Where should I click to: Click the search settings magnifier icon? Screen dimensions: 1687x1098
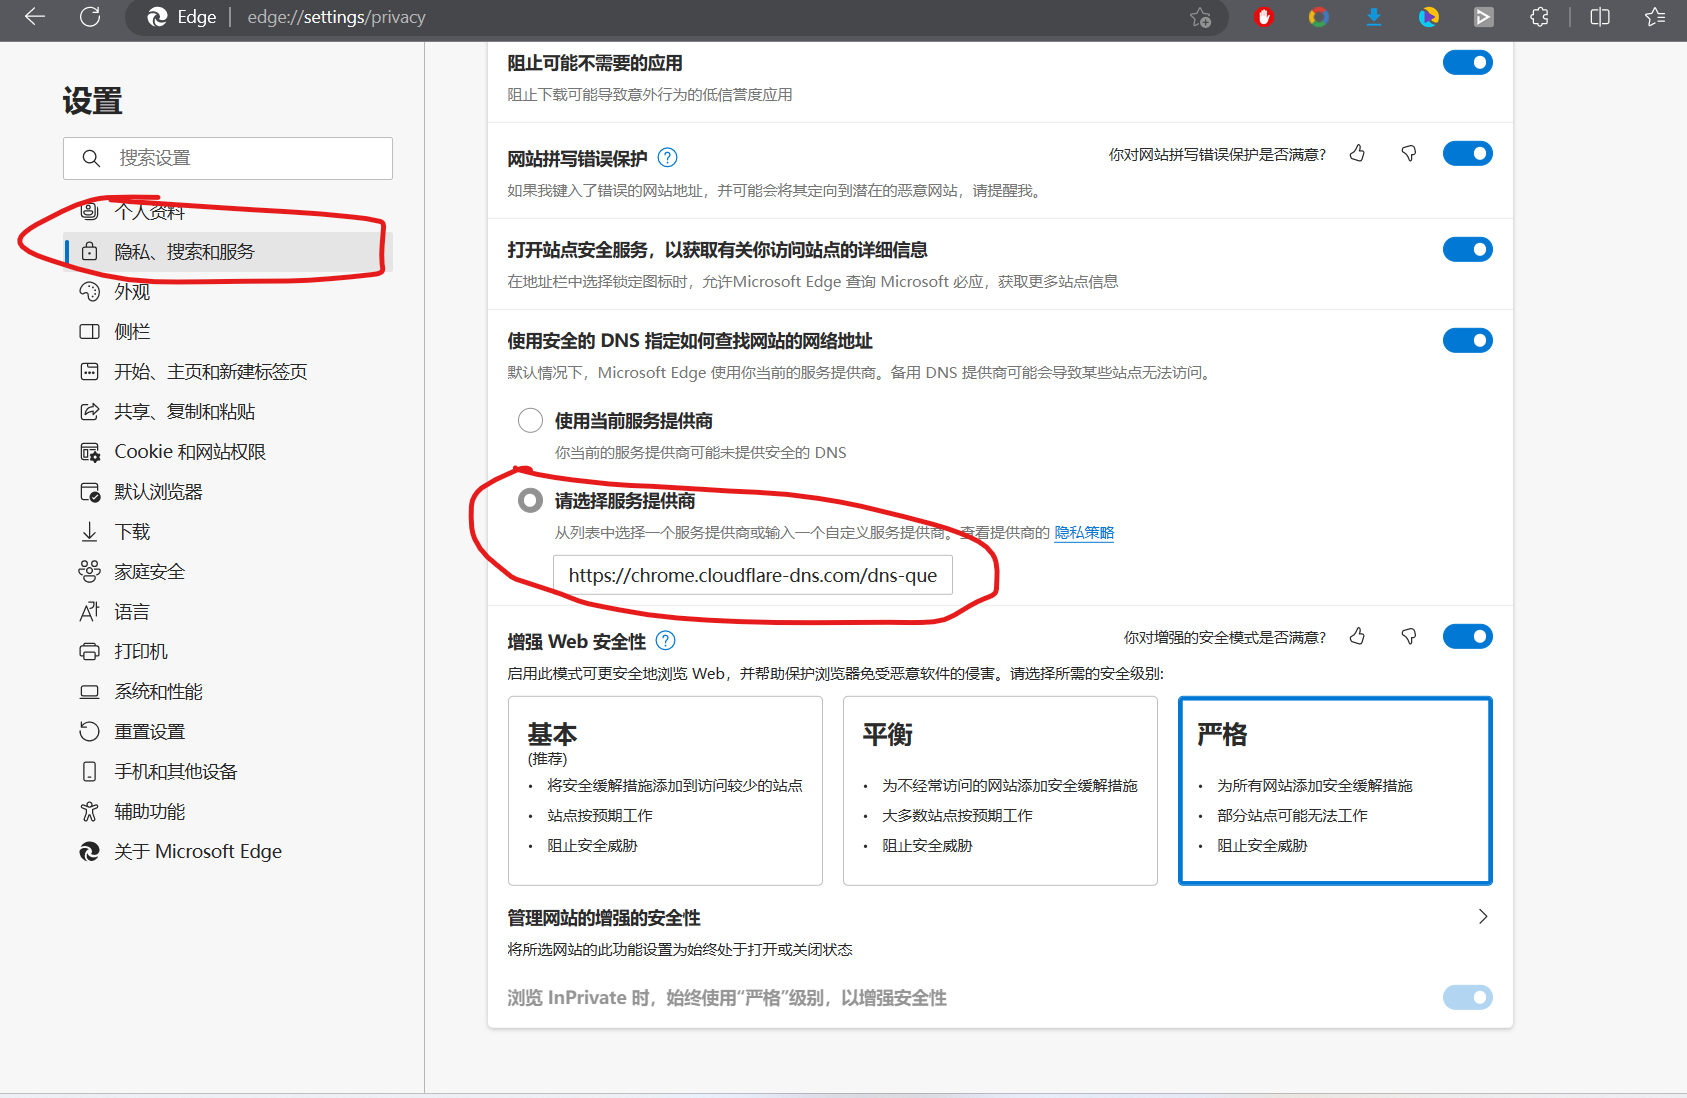click(91, 158)
